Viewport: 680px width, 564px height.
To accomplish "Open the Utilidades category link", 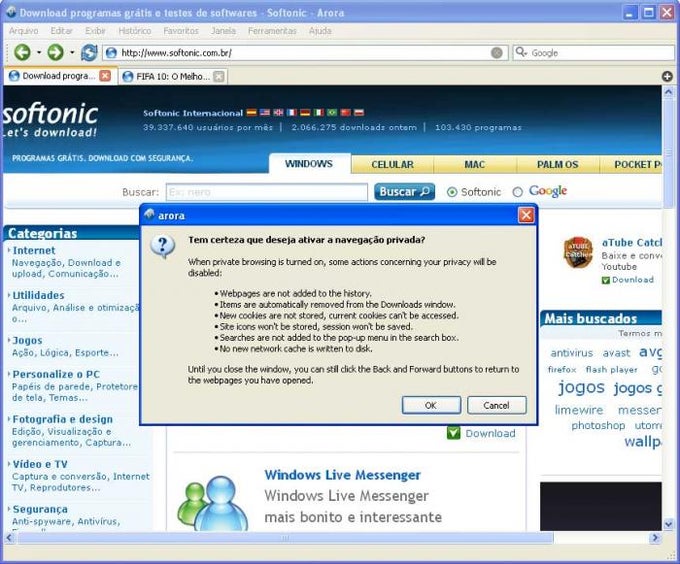I will point(38,296).
